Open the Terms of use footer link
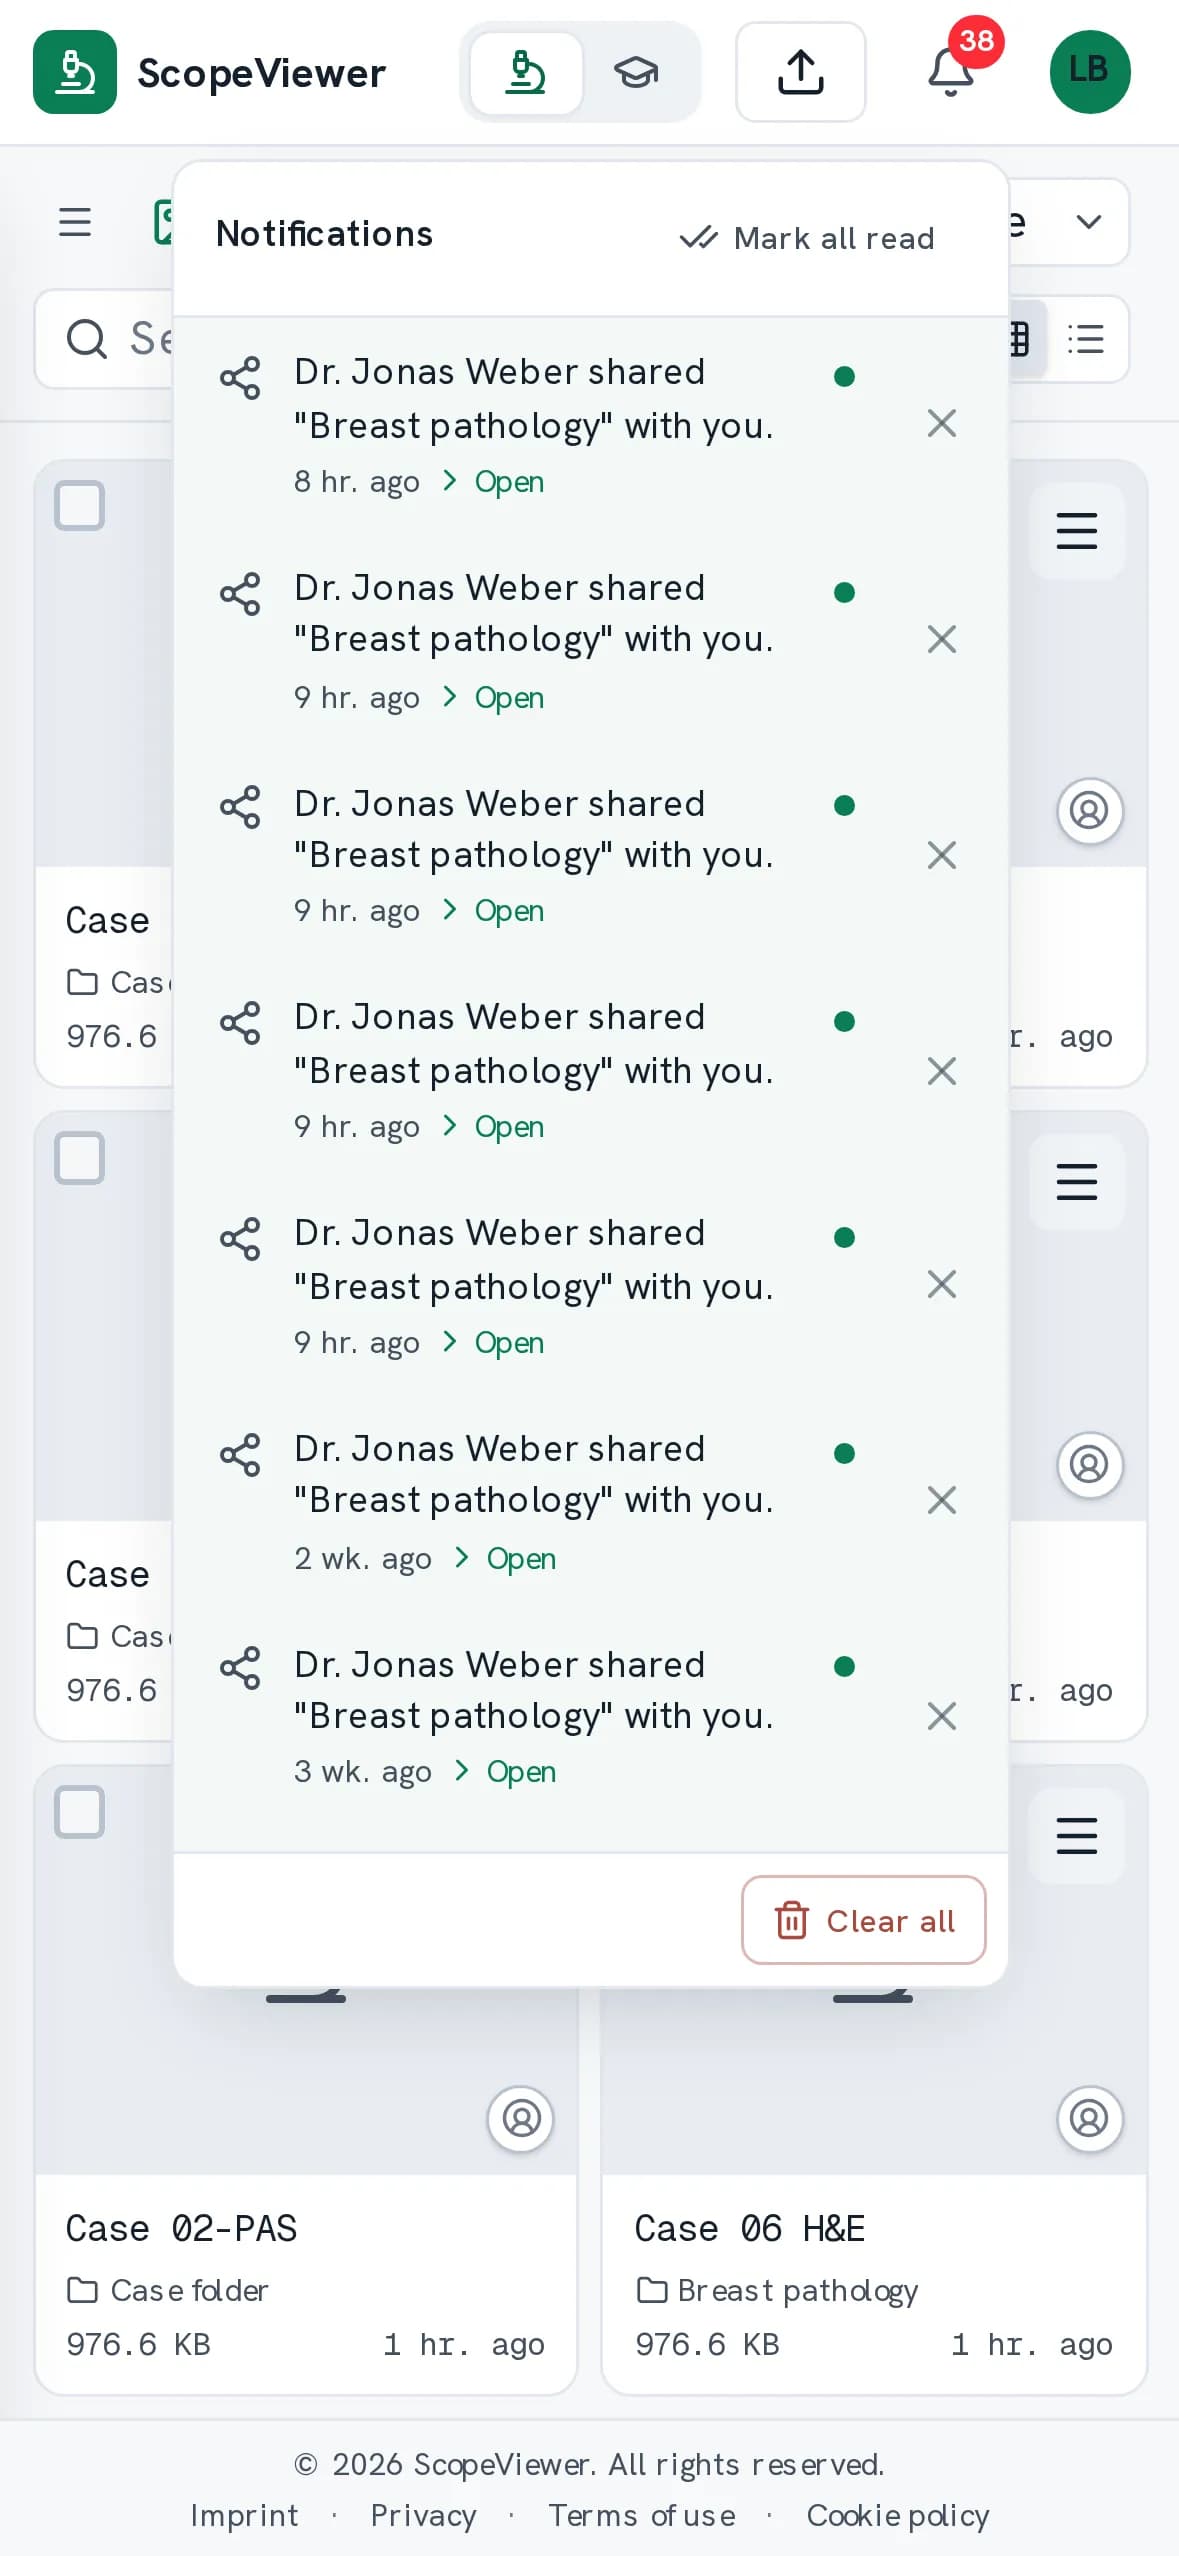1179x2556 pixels. [642, 2515]
